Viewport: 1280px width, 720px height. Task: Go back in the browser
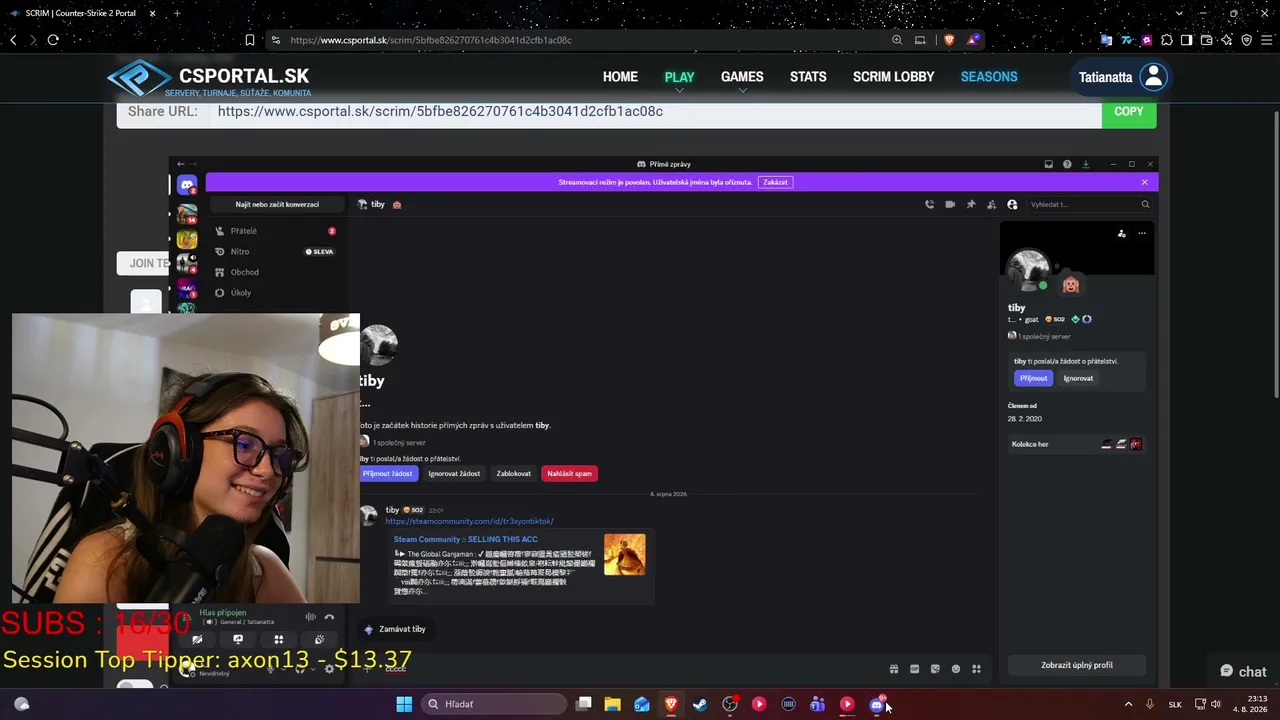[13, 40]
